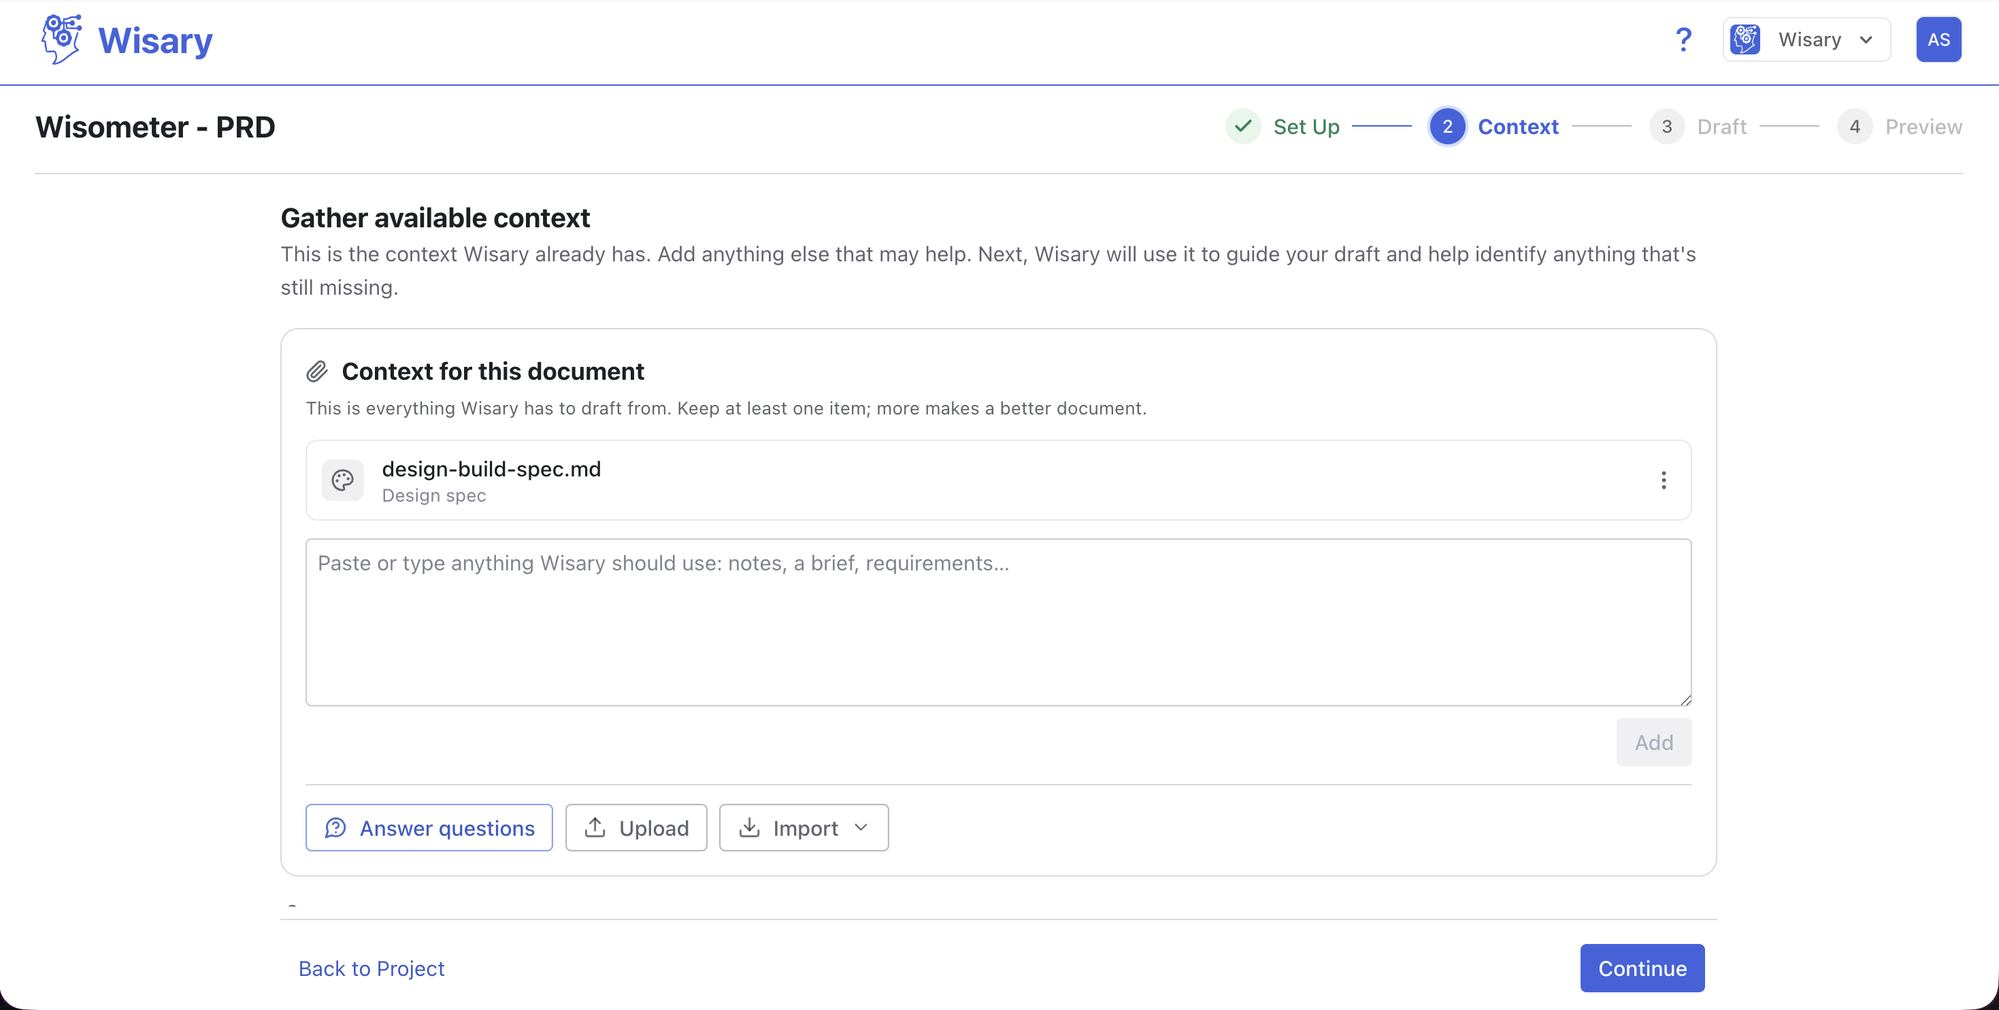This screenshot has width=1999, height=1010.
Task: Open the three-dot menu for design-build-spec.md
Action: 1663,480
